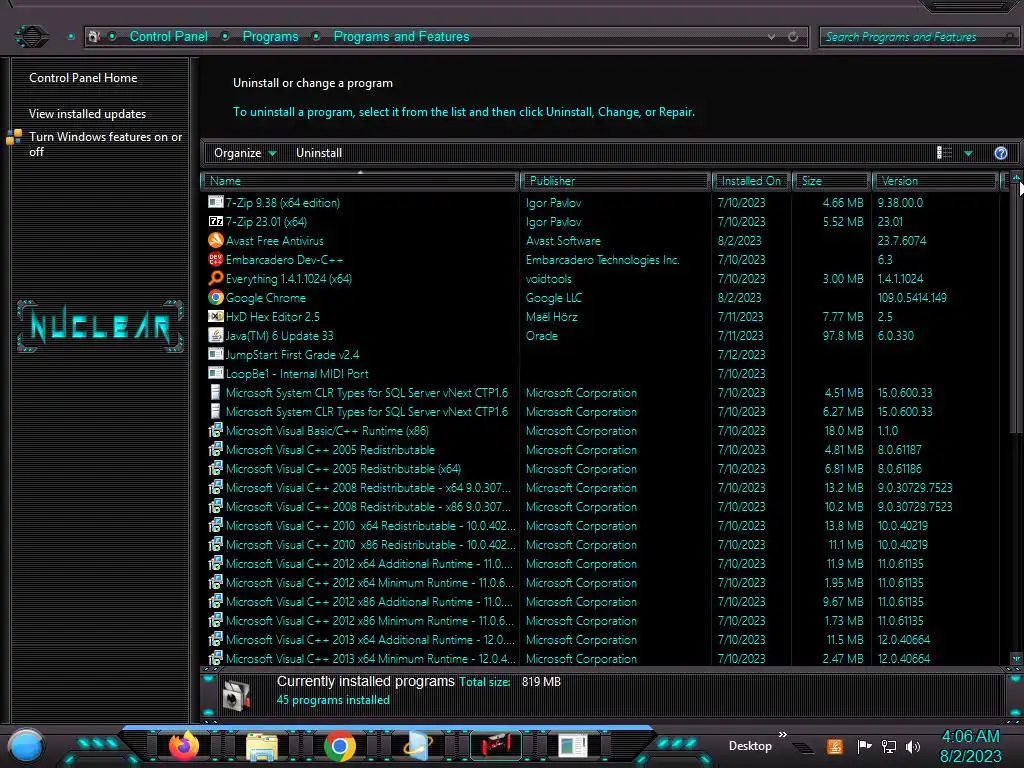This screenshot has height=768, width=1024.
Task: Click the scroll up arrow of list
Action: (x=1016, y=178)
